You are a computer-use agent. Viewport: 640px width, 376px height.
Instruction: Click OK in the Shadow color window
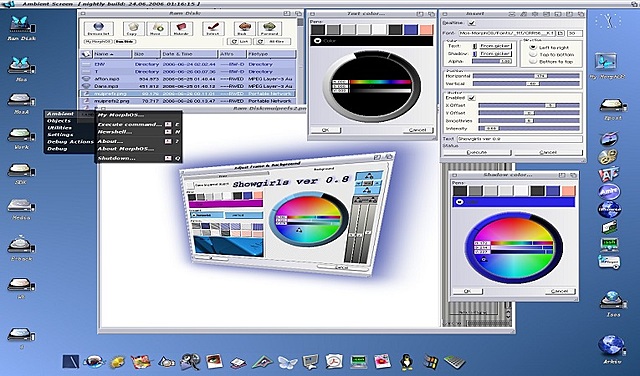point(468,291)
